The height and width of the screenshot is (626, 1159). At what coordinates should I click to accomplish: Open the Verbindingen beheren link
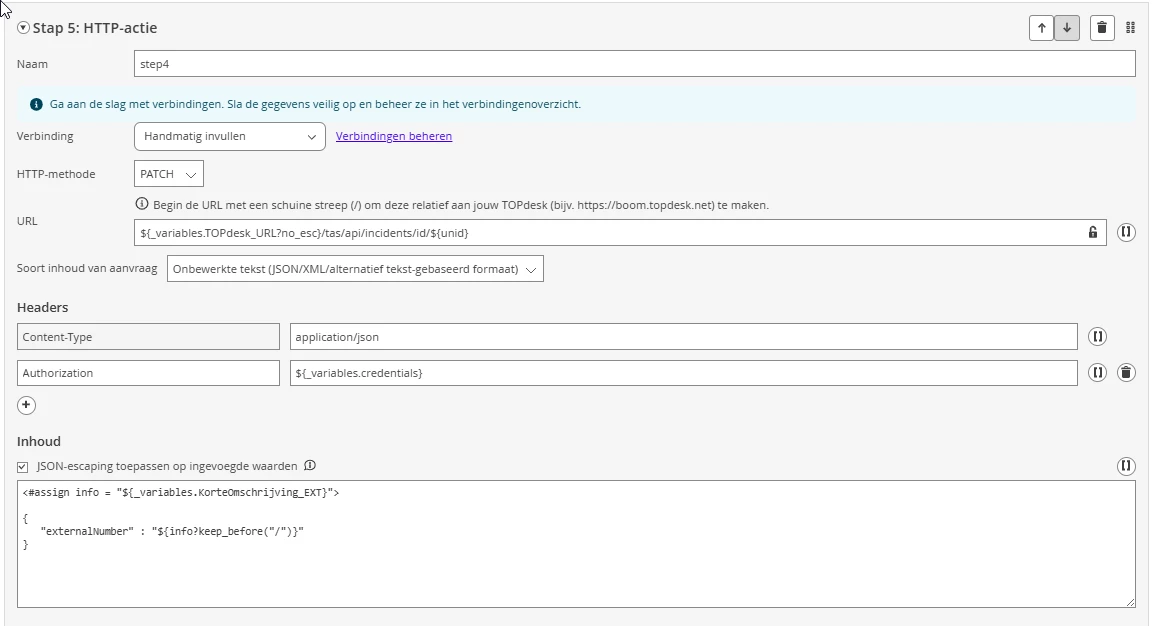(394, 136)
